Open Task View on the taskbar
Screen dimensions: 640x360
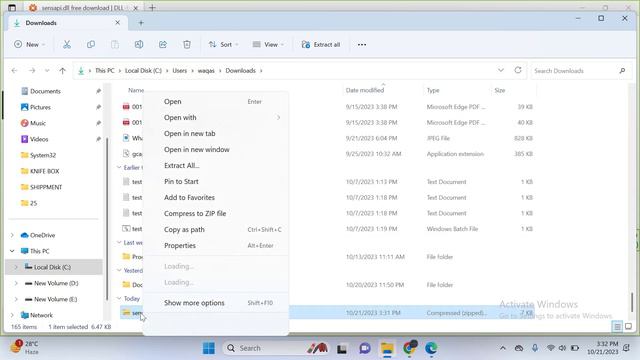[x=342, y=348]
